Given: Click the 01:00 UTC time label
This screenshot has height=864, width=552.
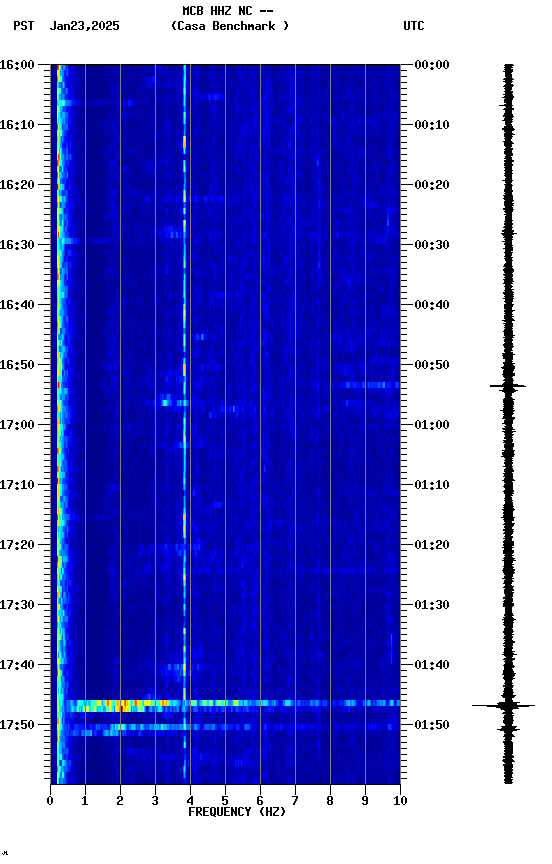Looking at the screenshot, I should 432,425.
